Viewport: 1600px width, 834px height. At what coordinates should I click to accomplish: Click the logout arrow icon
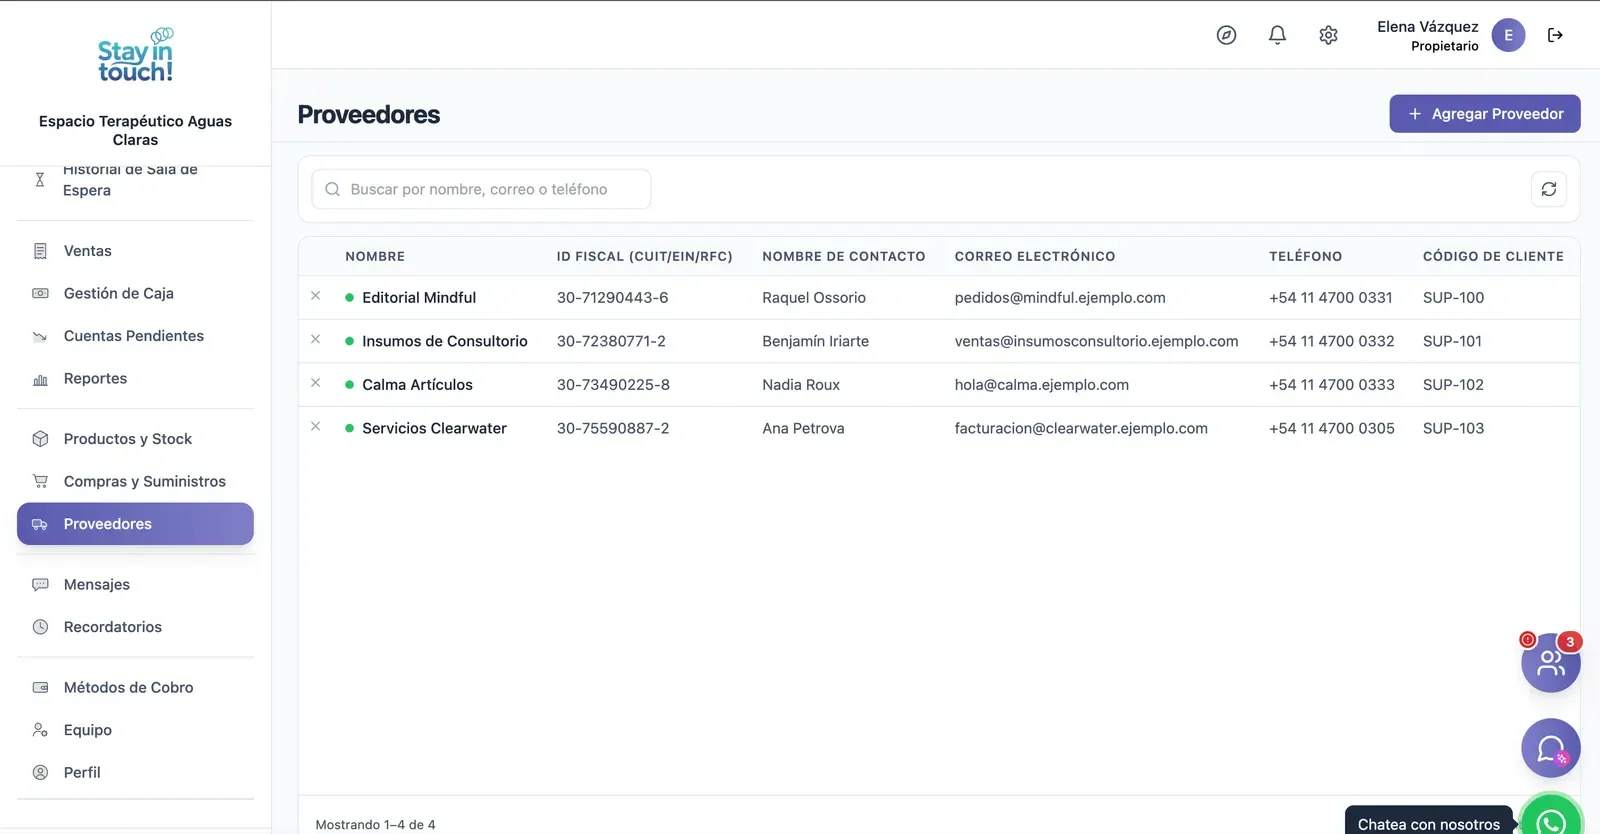pos(1555,35)
